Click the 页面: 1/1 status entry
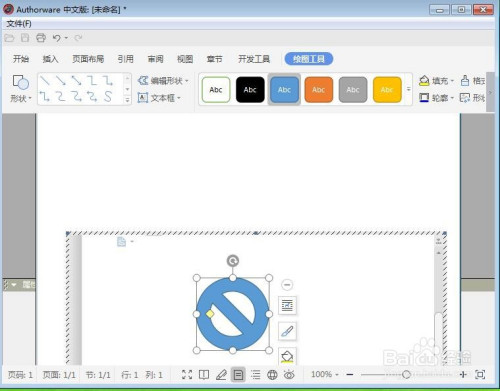Image resolution: width=500 pixels, height=391 pixels. (x=59, y=375)
